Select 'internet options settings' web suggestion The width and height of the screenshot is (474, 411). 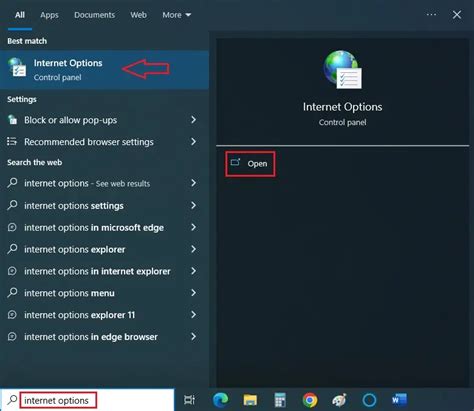click(x=104, y=205)
